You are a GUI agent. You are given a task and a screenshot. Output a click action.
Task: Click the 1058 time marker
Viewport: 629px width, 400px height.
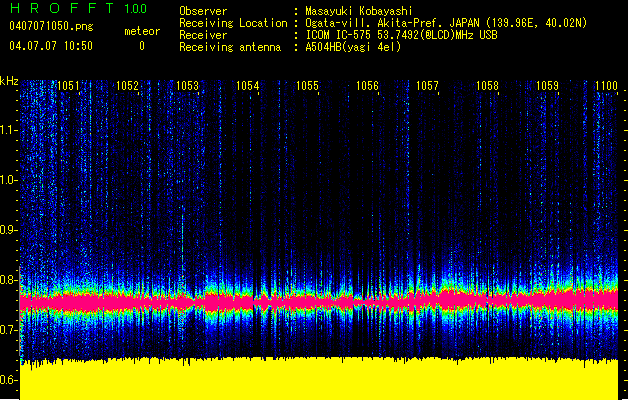coord(487,86)
